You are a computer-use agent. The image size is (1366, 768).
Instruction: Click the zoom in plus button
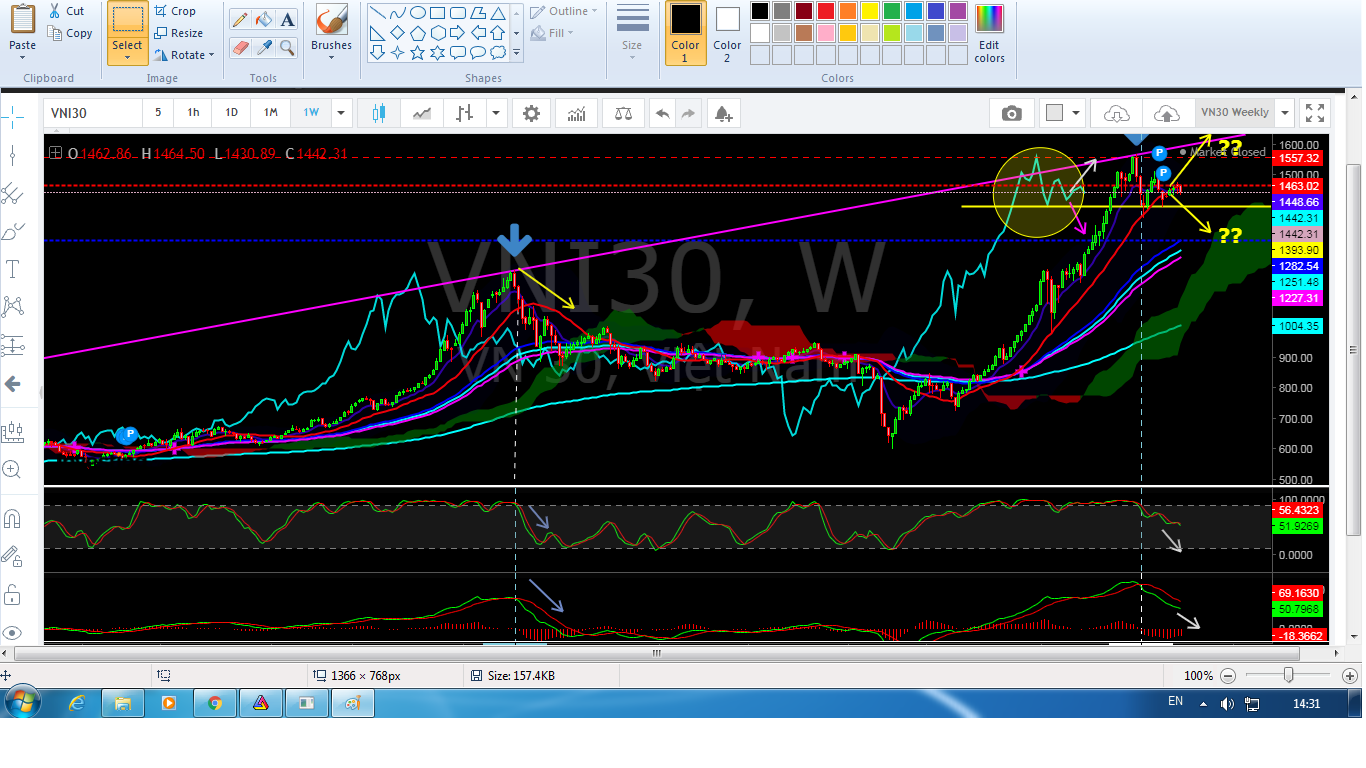tap(1349, 676)
